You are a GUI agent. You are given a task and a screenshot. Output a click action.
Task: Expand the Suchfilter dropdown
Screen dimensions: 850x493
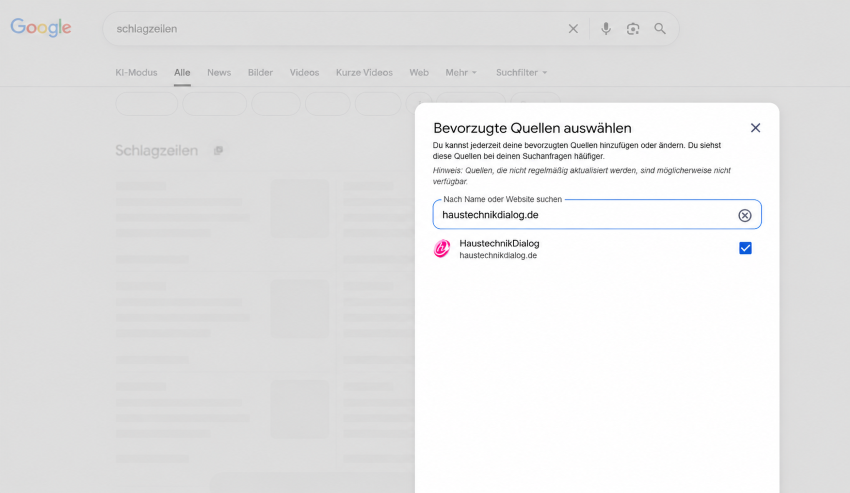[521, 73]
